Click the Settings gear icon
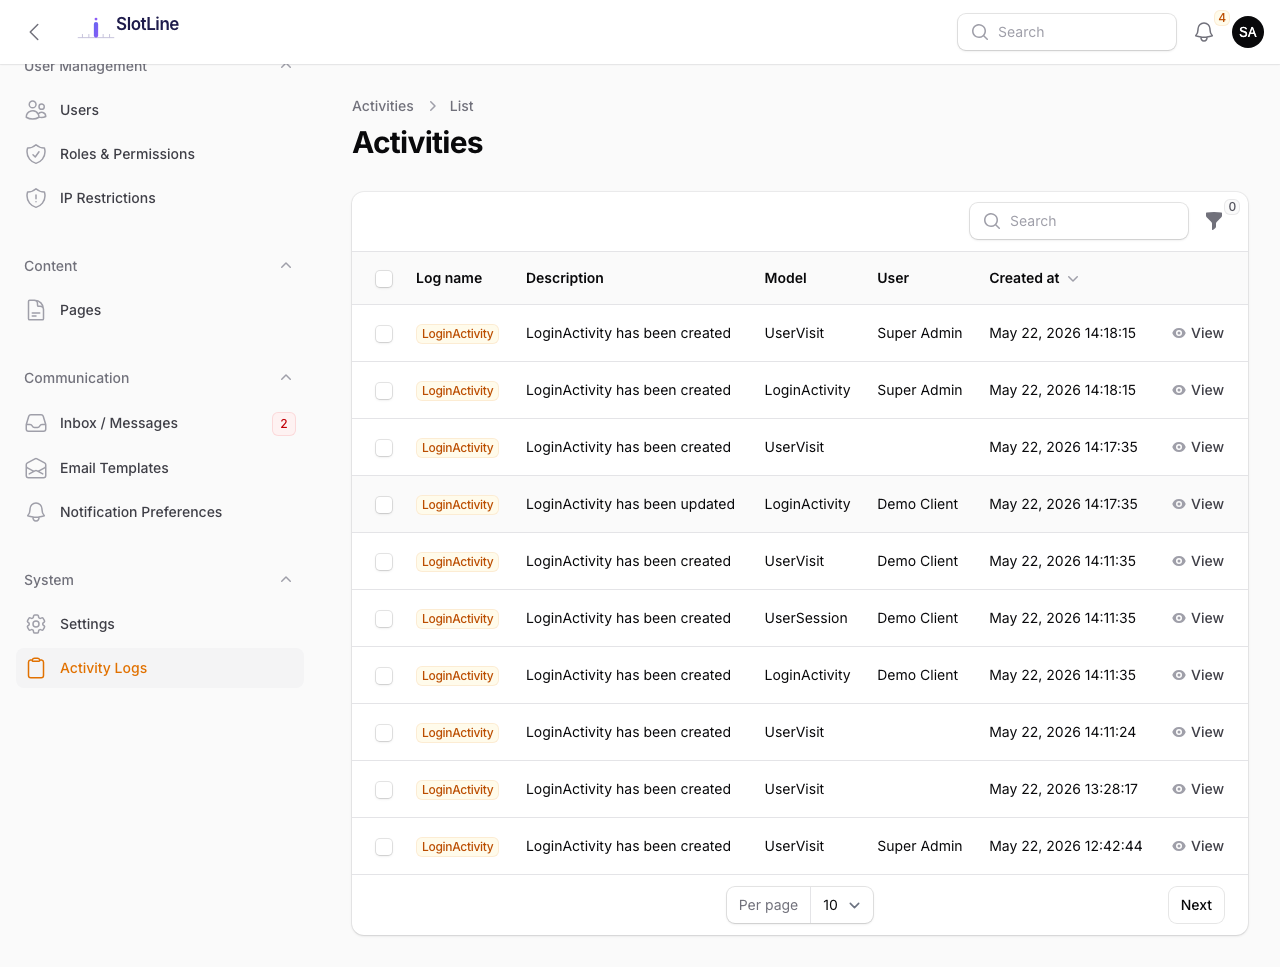The image size is (1280, 967). tap(36, 624)
